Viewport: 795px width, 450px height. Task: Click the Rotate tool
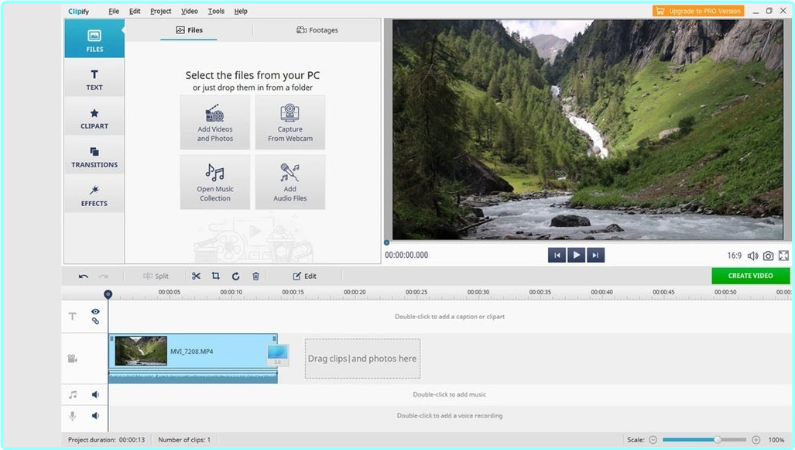click(x=235, y=276)
